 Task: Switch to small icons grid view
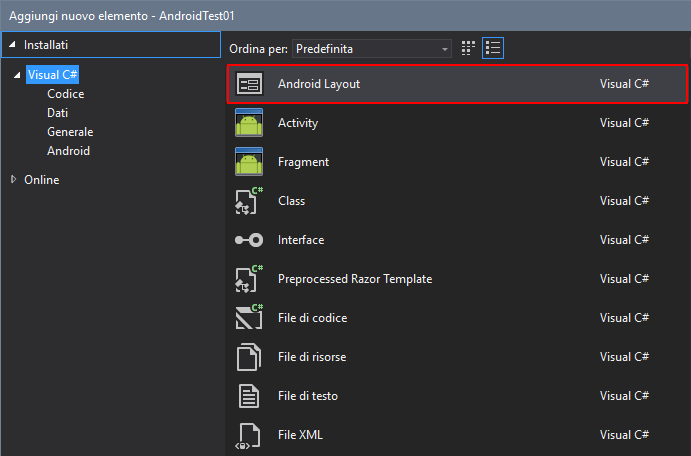468,48
